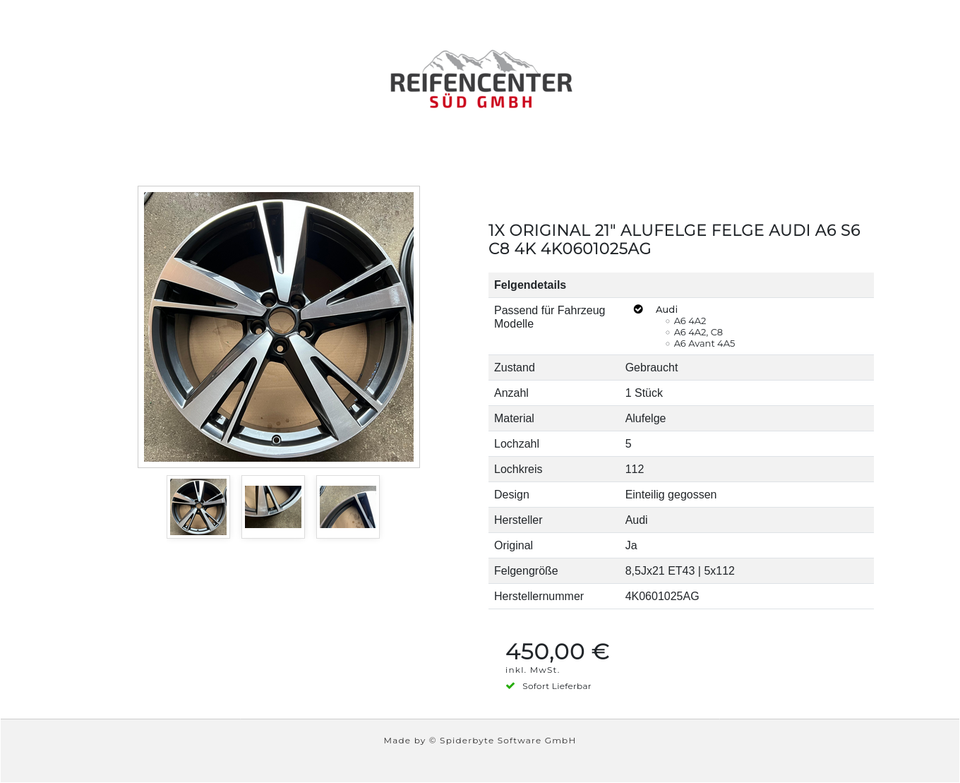
Task: Click the A6 4A2, C8 model entry
Action: coord(698,332)
